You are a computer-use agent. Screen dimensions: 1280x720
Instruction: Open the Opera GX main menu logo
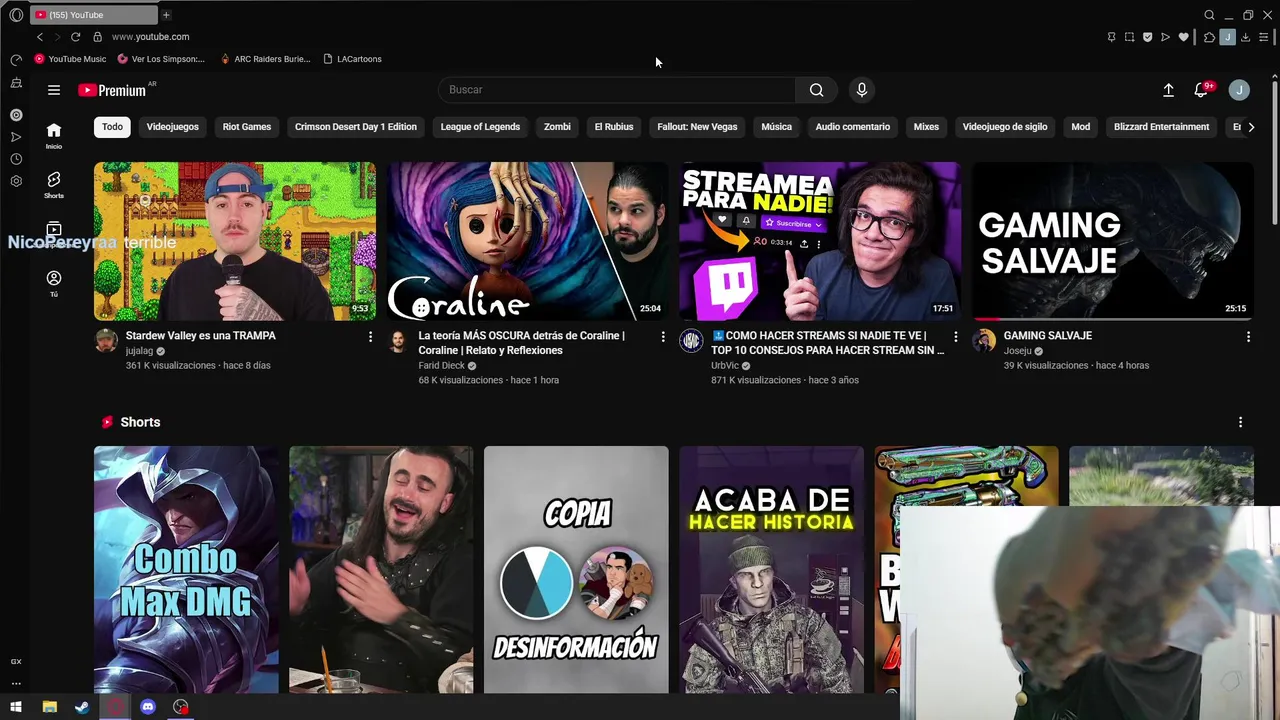pyautogui.click(x=16, y=15)
